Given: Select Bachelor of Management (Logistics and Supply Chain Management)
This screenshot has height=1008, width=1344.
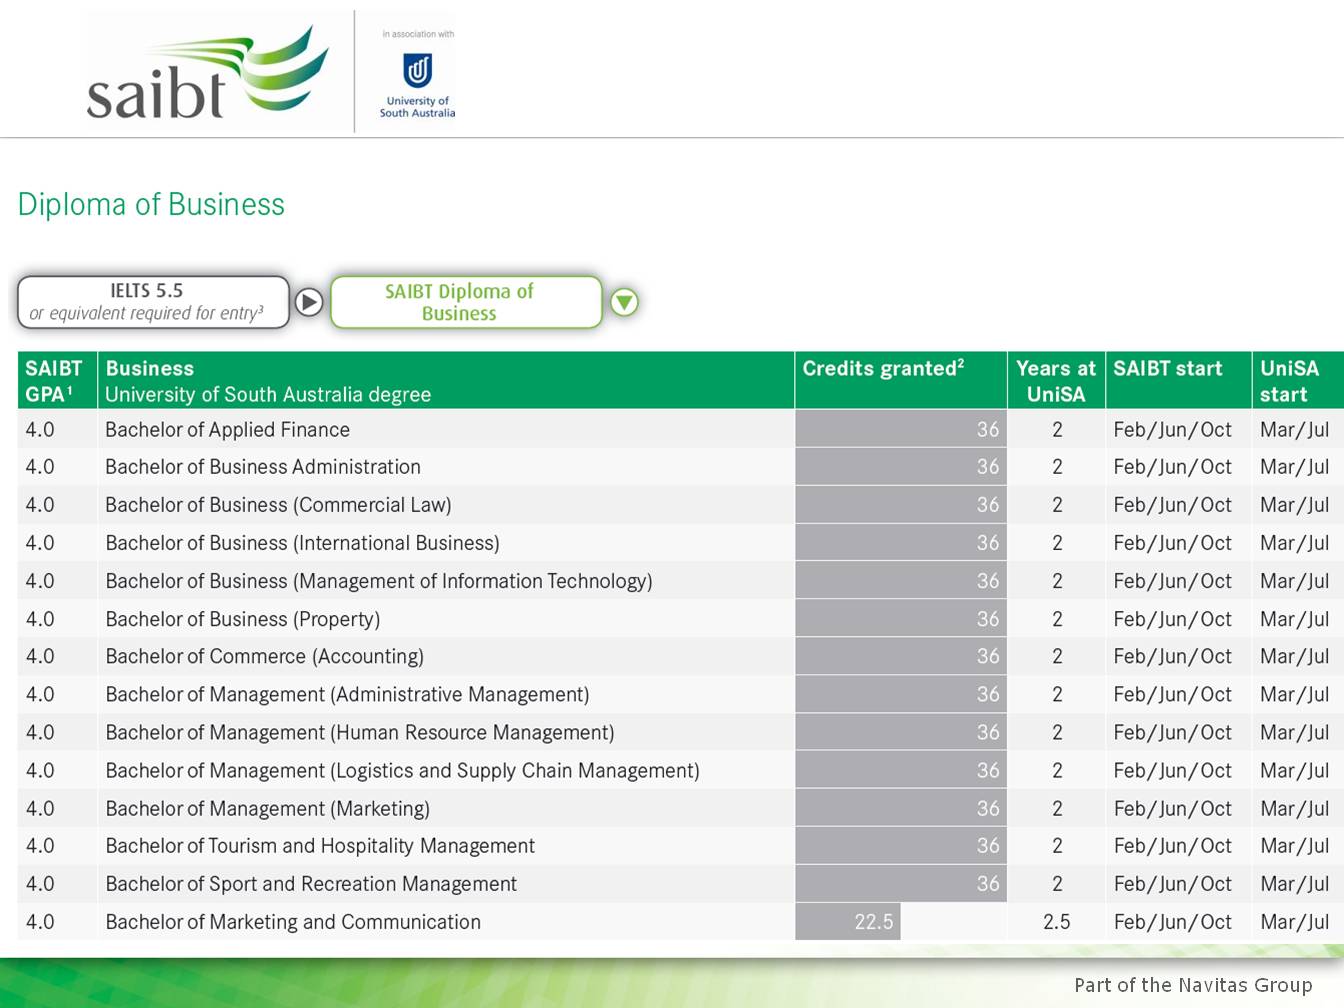Looking at the screenshot, I should click(x=402, y=771).
